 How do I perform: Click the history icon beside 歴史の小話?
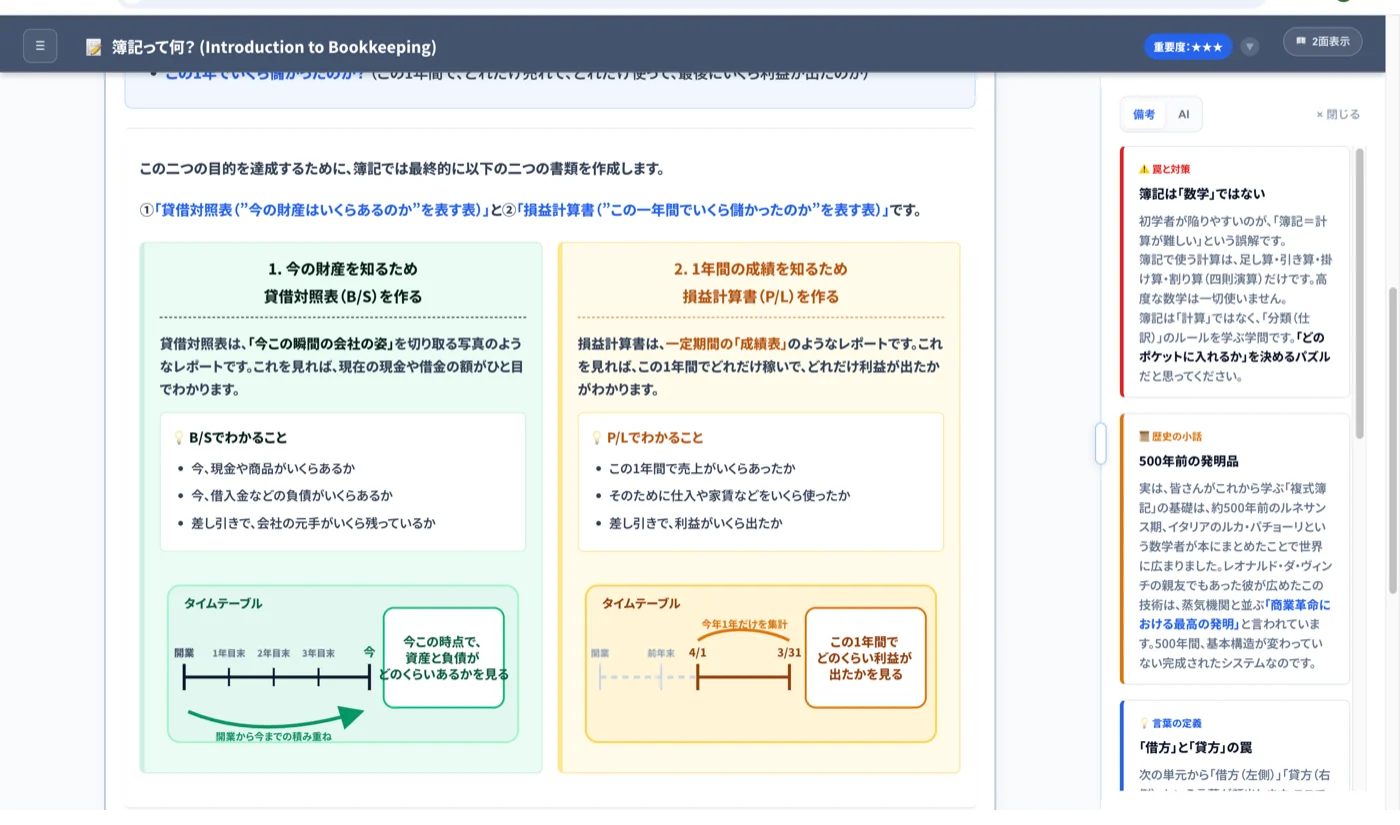tap(1144, 437)
